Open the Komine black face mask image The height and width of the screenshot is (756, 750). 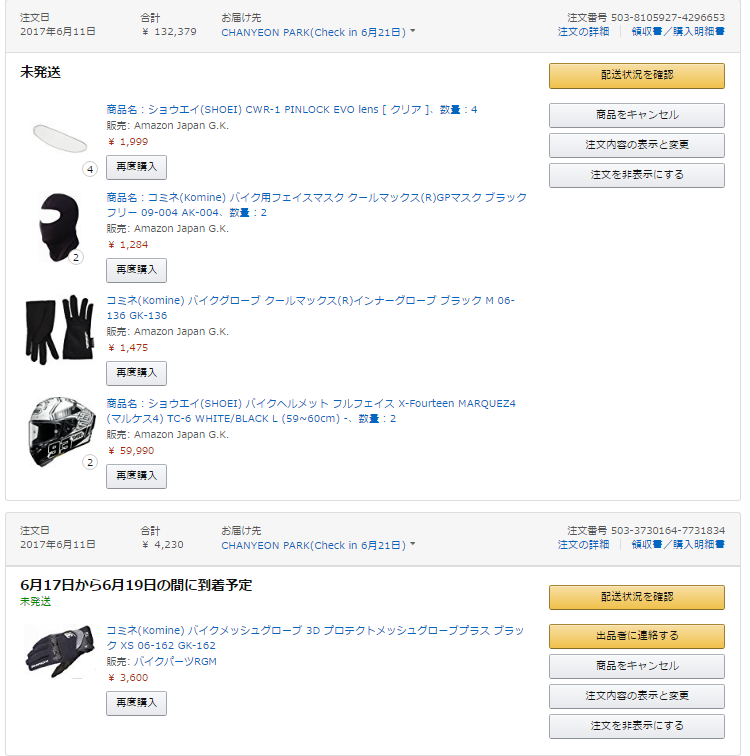[x=59, y=226]
